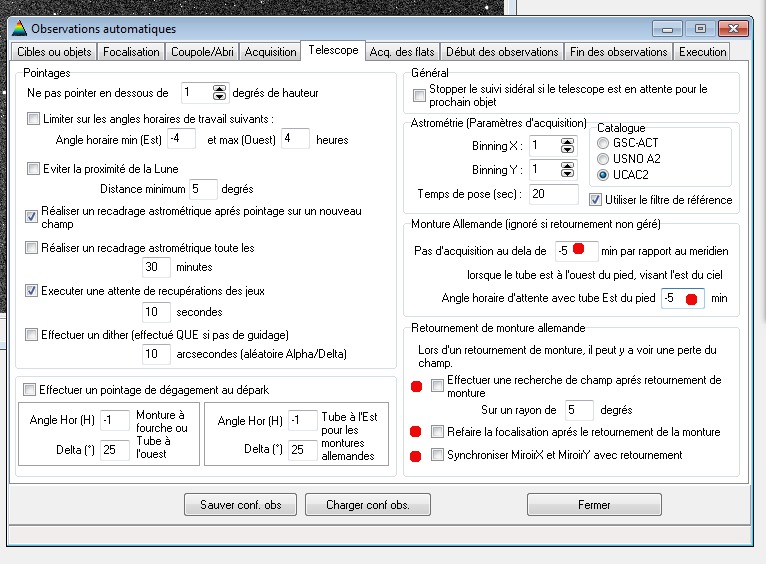
Task: Select the GSC-ACT catalogue
Action: (x=603, y=143)
